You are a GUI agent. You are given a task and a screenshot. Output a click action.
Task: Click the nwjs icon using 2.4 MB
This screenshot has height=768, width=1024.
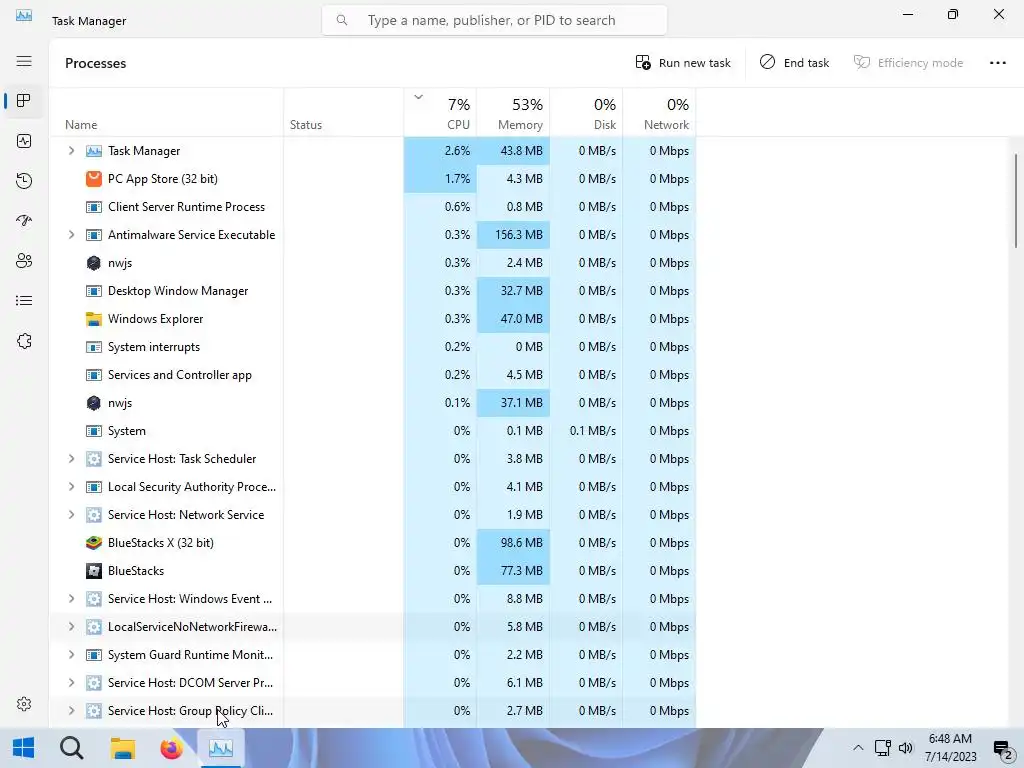coord(94,263)
